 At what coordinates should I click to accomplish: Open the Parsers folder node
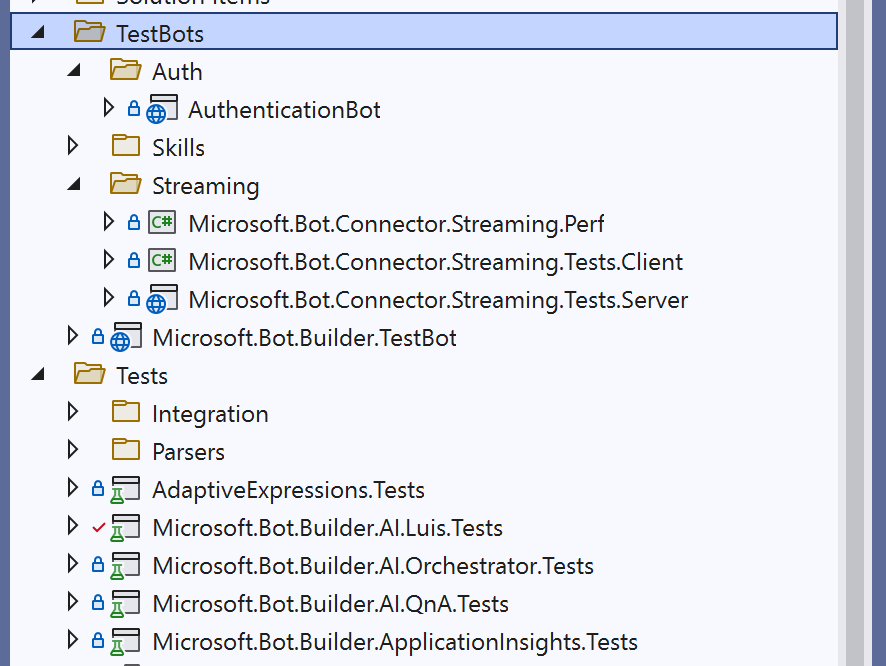pos(71,450)
